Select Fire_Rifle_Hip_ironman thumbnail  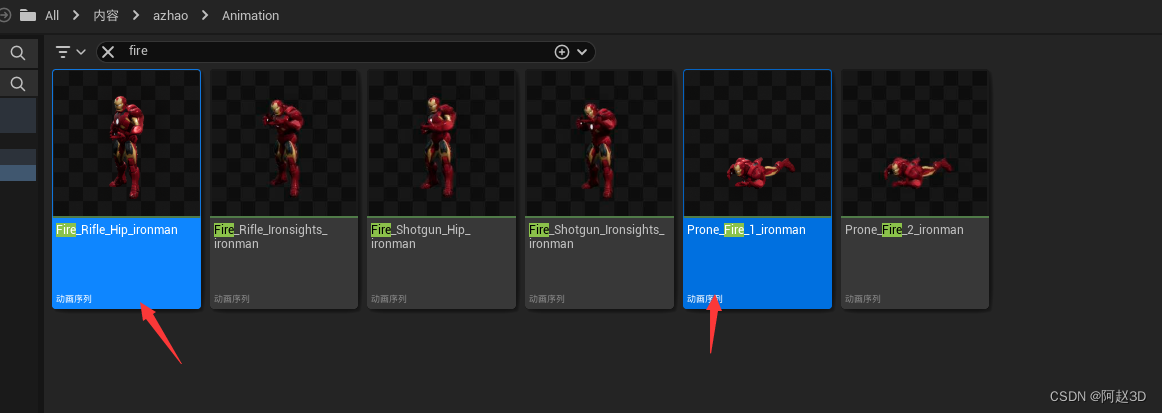[x=127, y=143]
